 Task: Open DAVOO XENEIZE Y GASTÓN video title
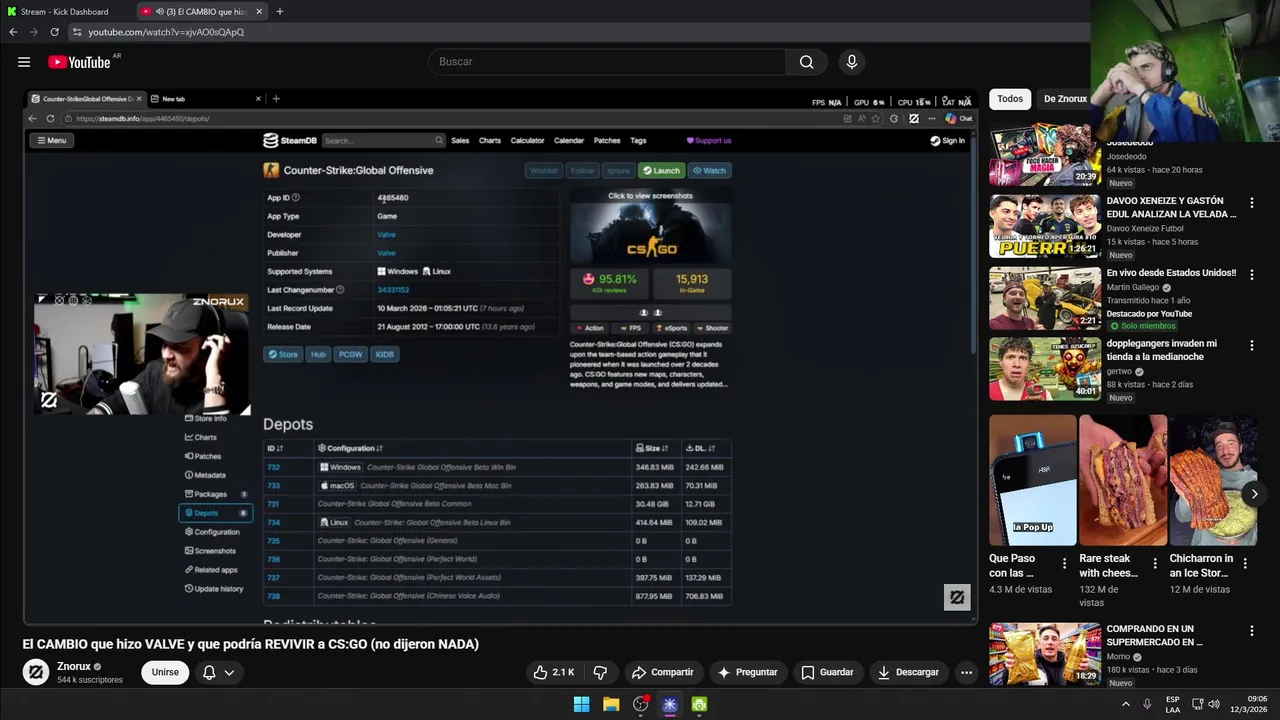point(1171,207)
